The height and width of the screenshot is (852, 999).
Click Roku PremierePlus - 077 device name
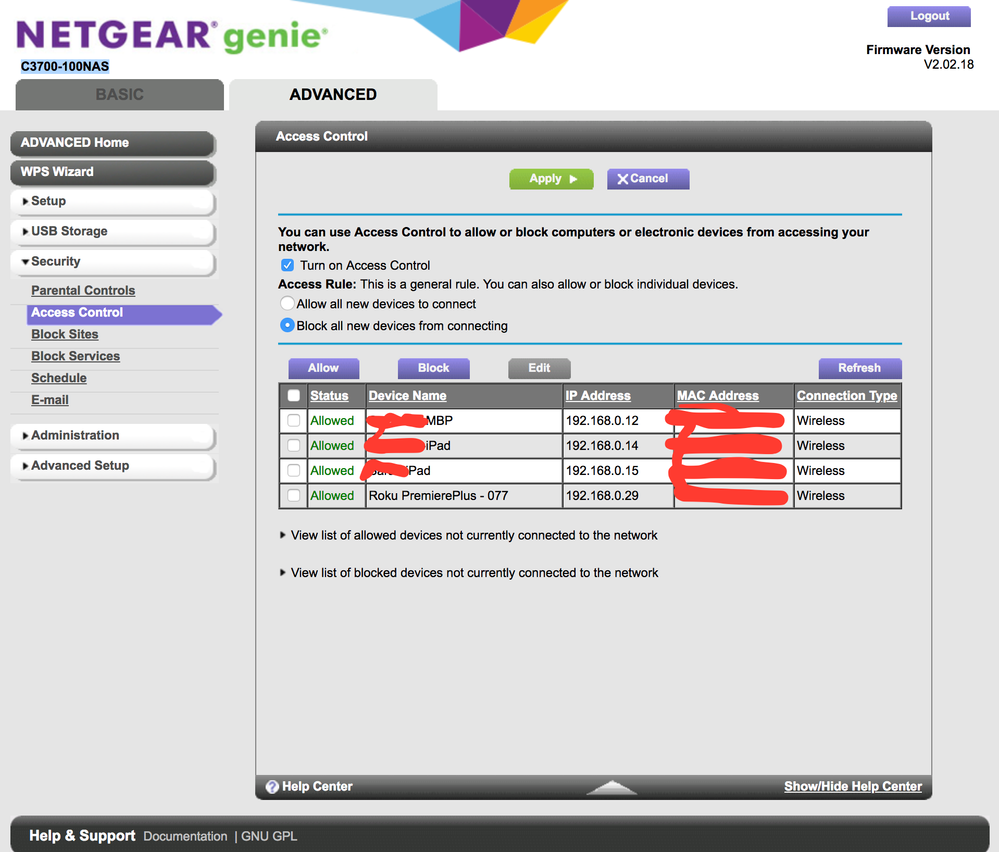438,496
